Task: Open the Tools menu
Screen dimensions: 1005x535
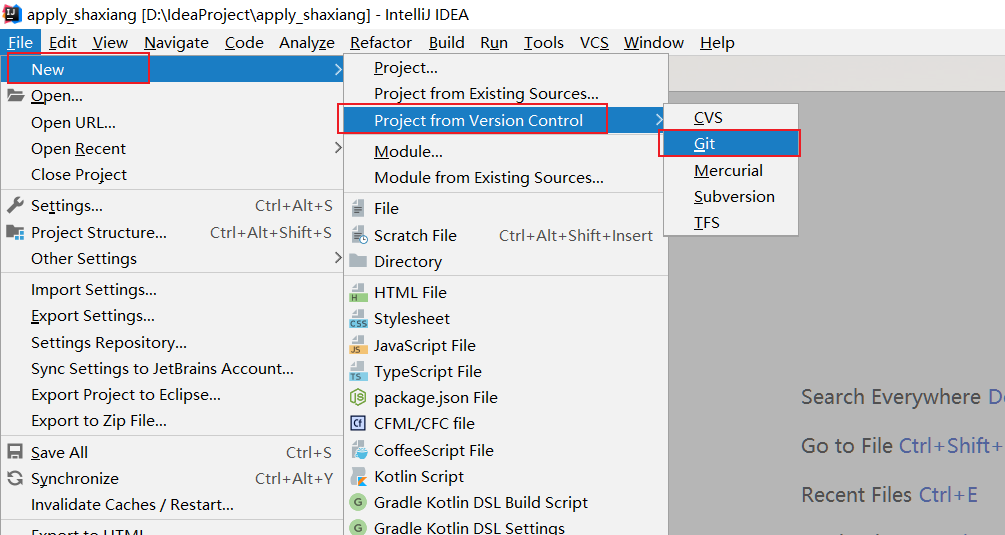Action: pyautogui.click(x=544, y=42)
